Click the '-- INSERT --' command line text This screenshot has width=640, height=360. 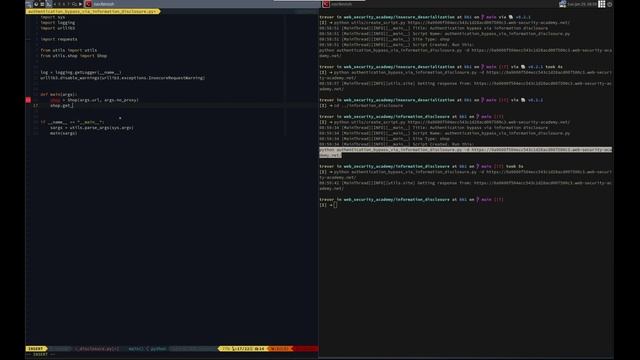pos(40,354)
